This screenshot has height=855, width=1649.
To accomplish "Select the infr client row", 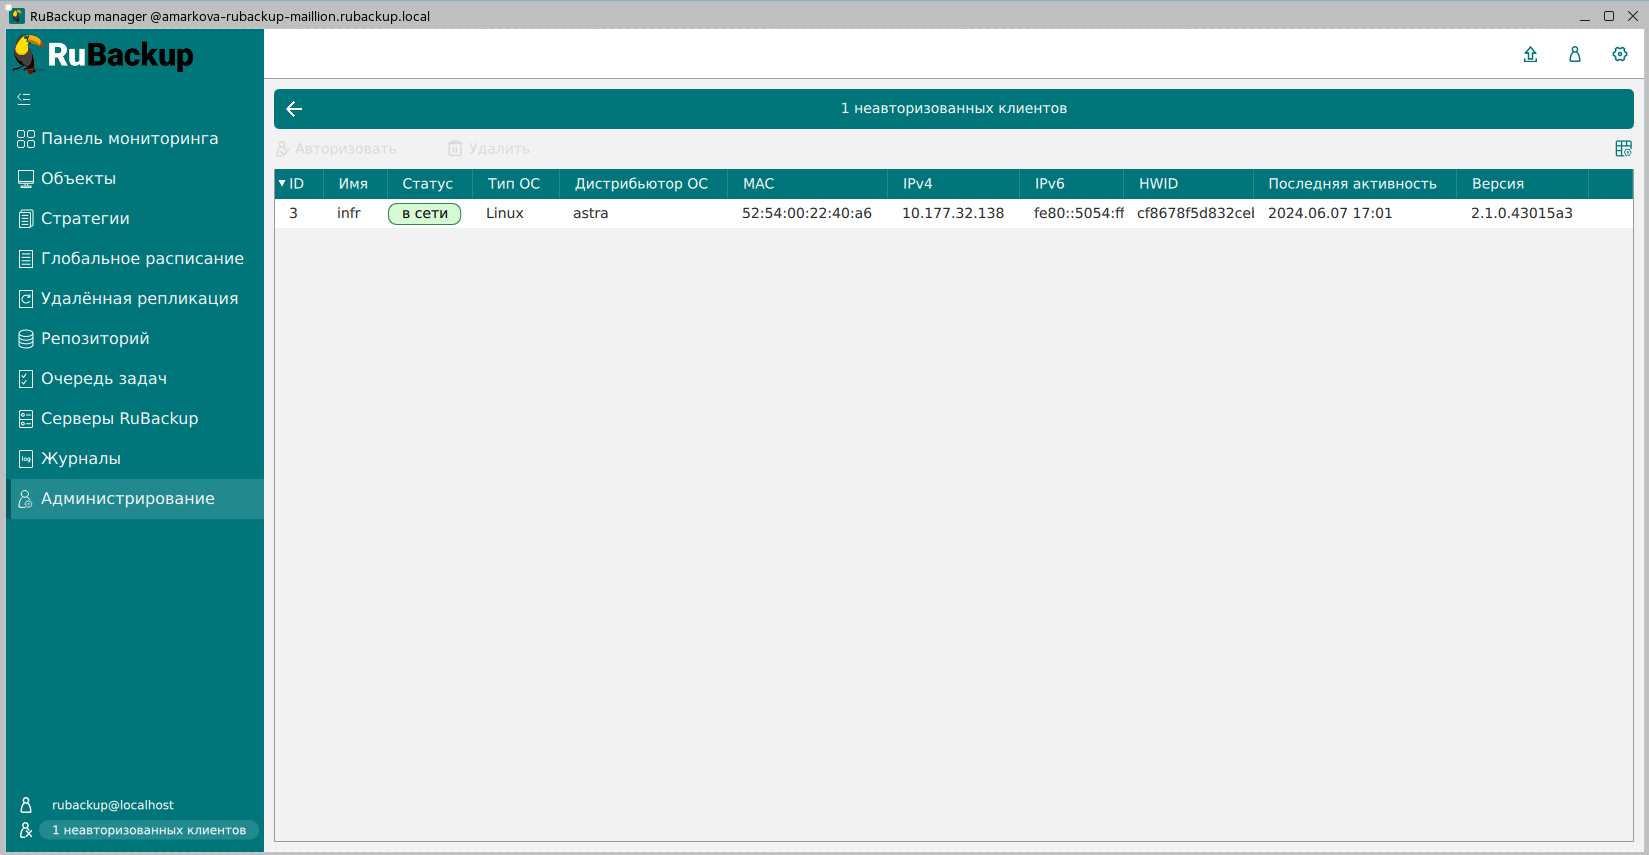I will click(349, 213).
